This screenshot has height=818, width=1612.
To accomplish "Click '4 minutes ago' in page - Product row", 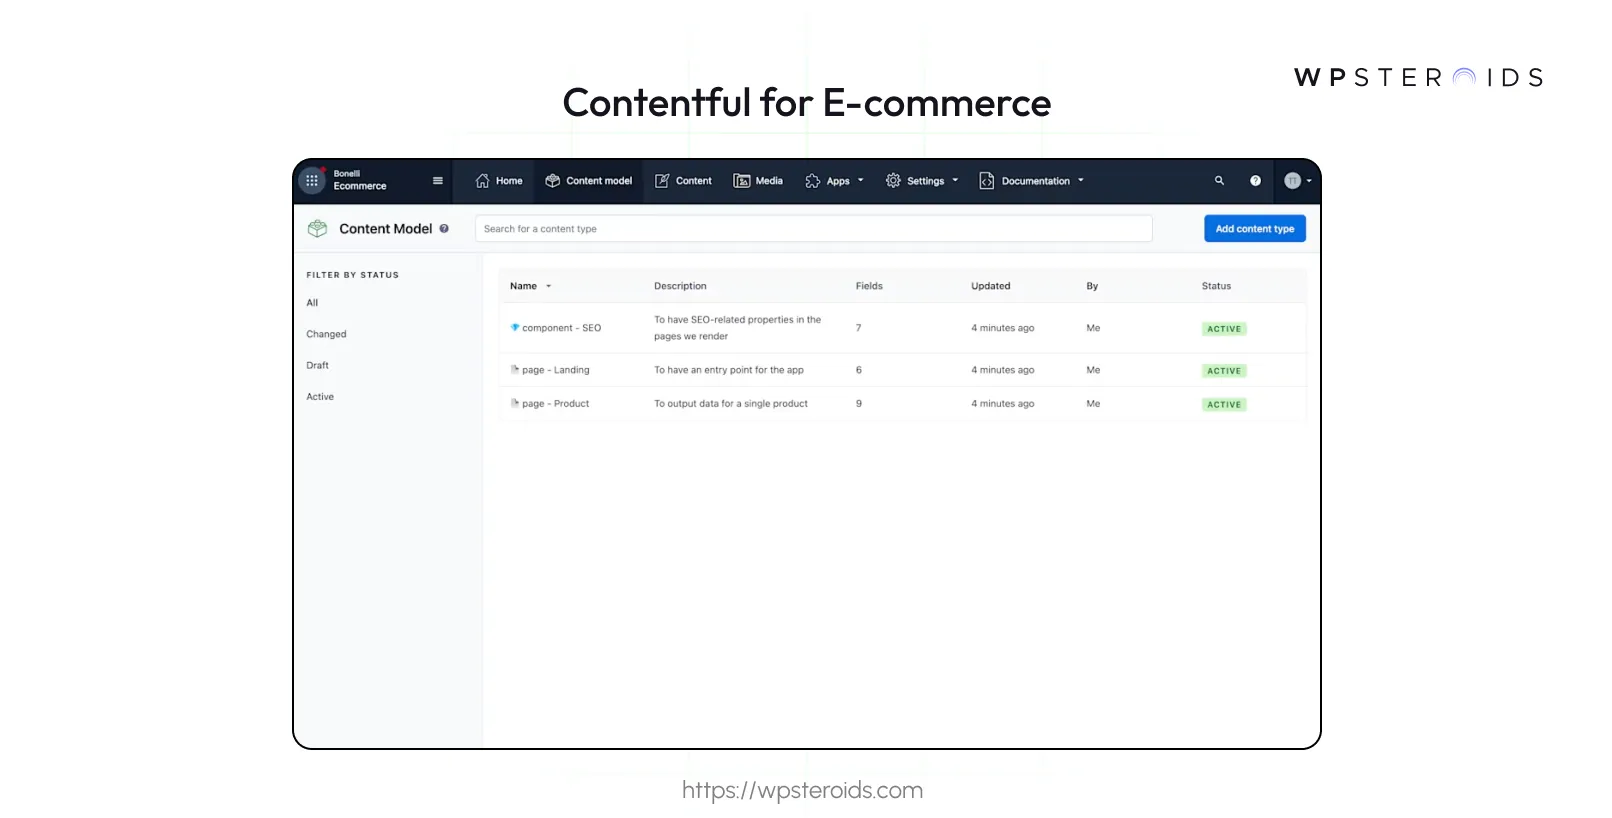I will 1003,404.
